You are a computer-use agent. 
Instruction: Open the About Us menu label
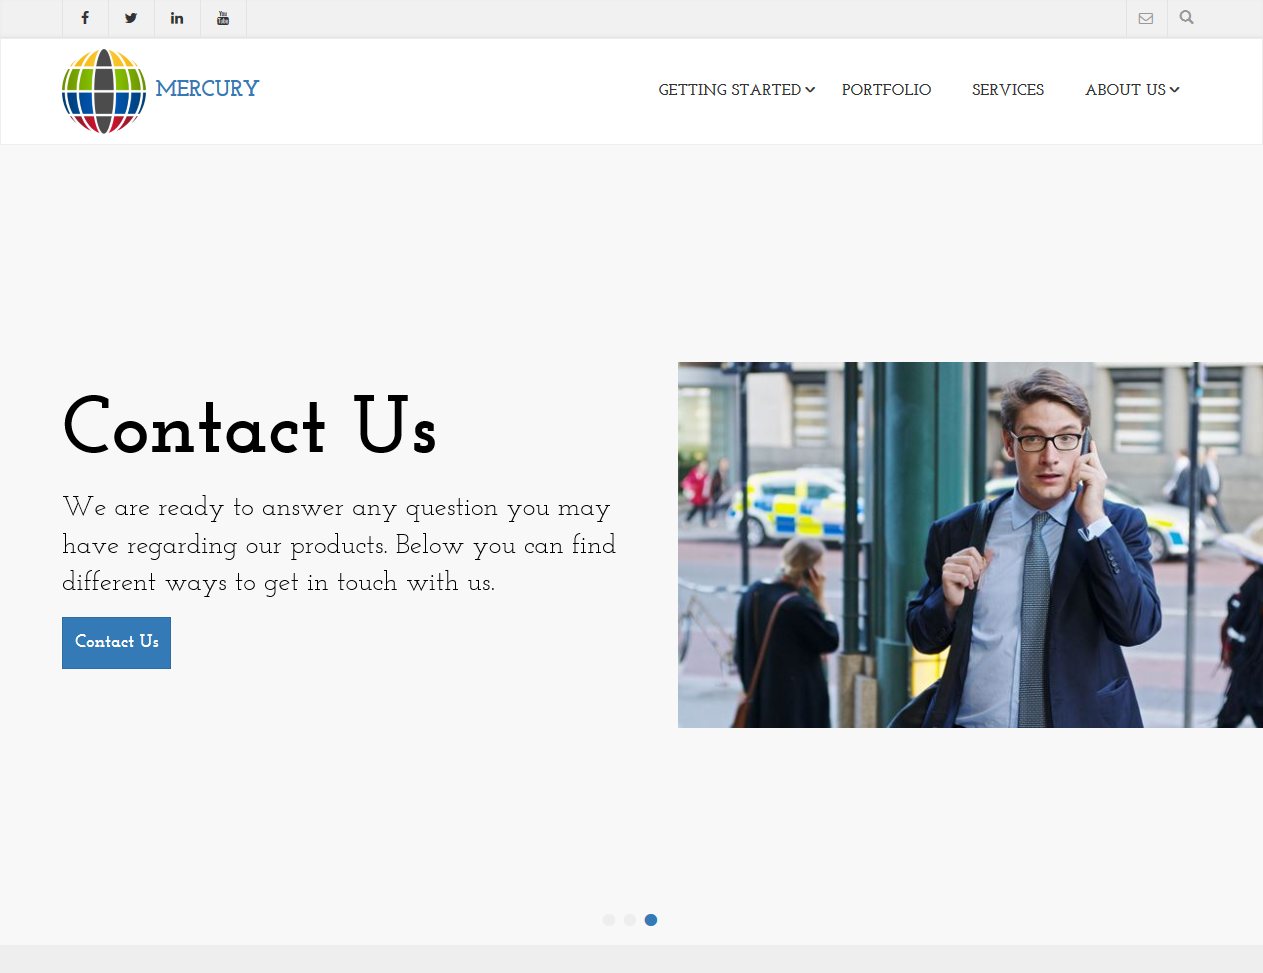tap(1125, 90)
